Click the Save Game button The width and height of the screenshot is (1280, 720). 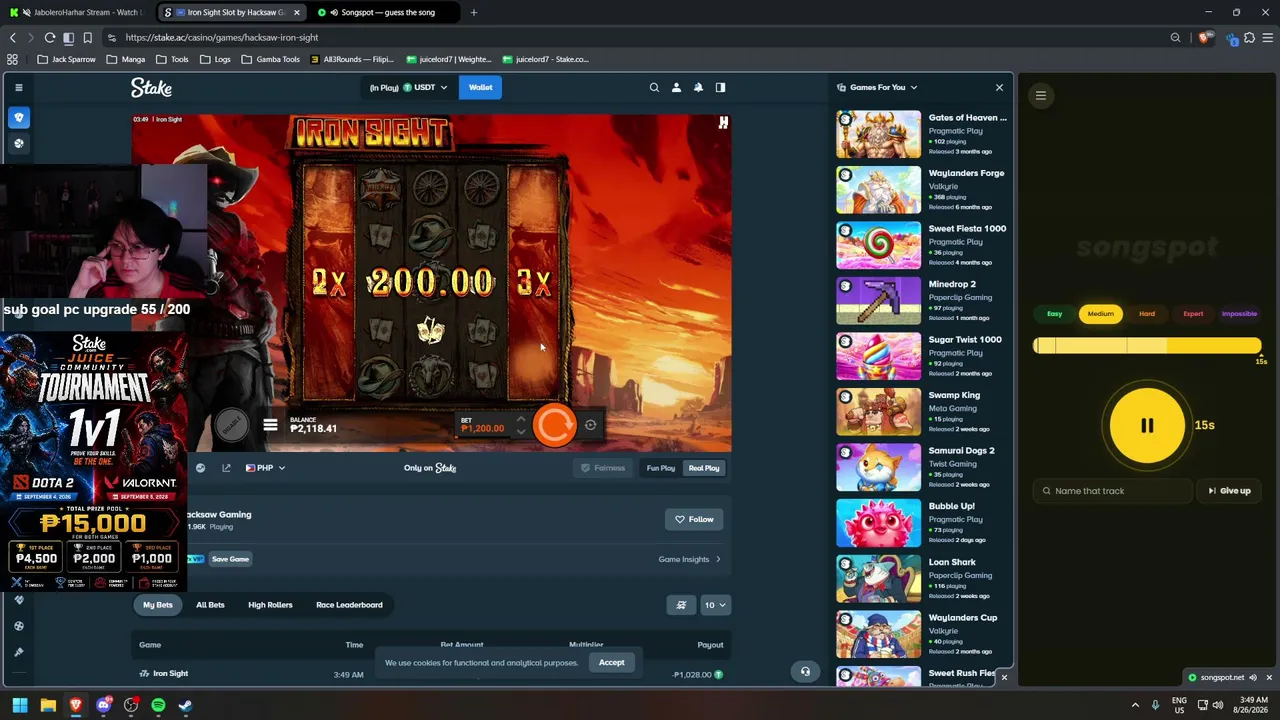click(x=230, y=559)
